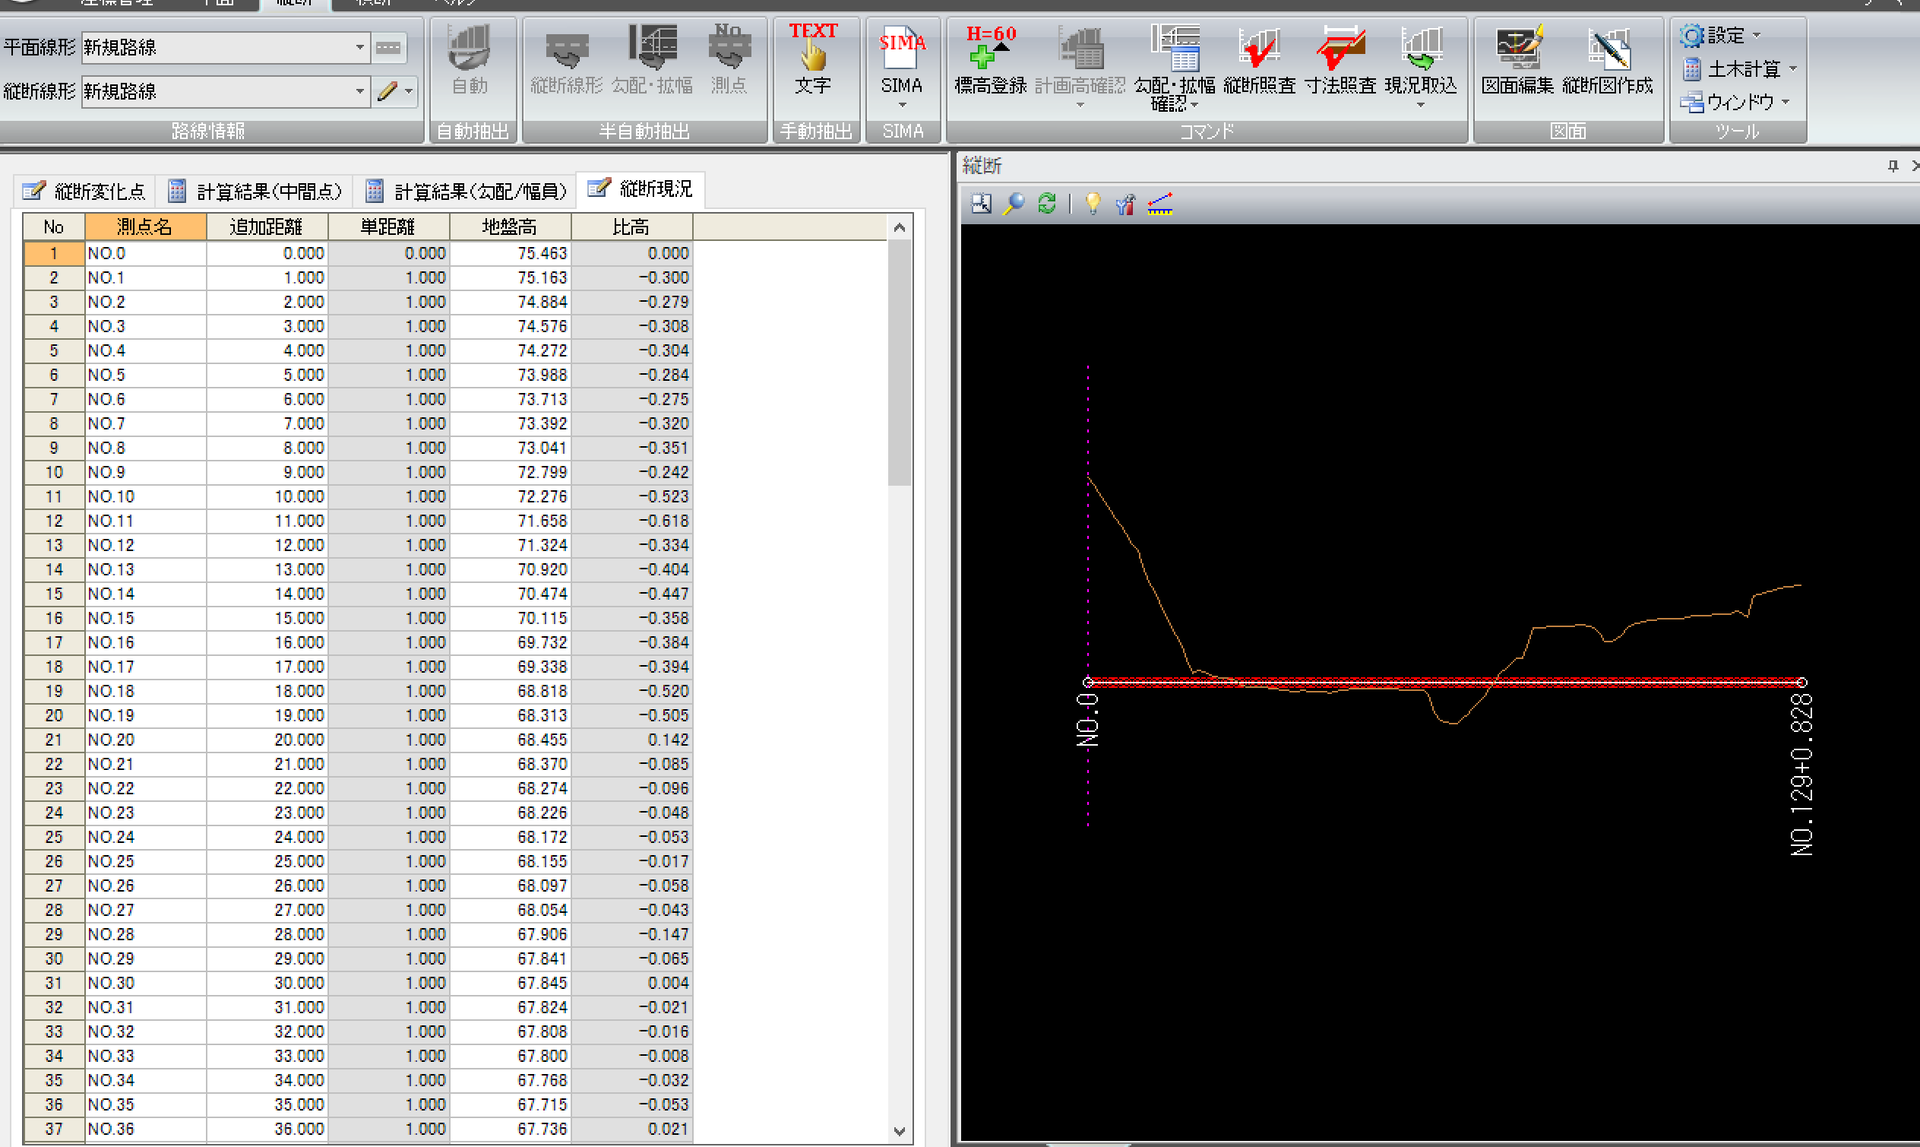Click the NO.25 station name cell

pos(145,861)
